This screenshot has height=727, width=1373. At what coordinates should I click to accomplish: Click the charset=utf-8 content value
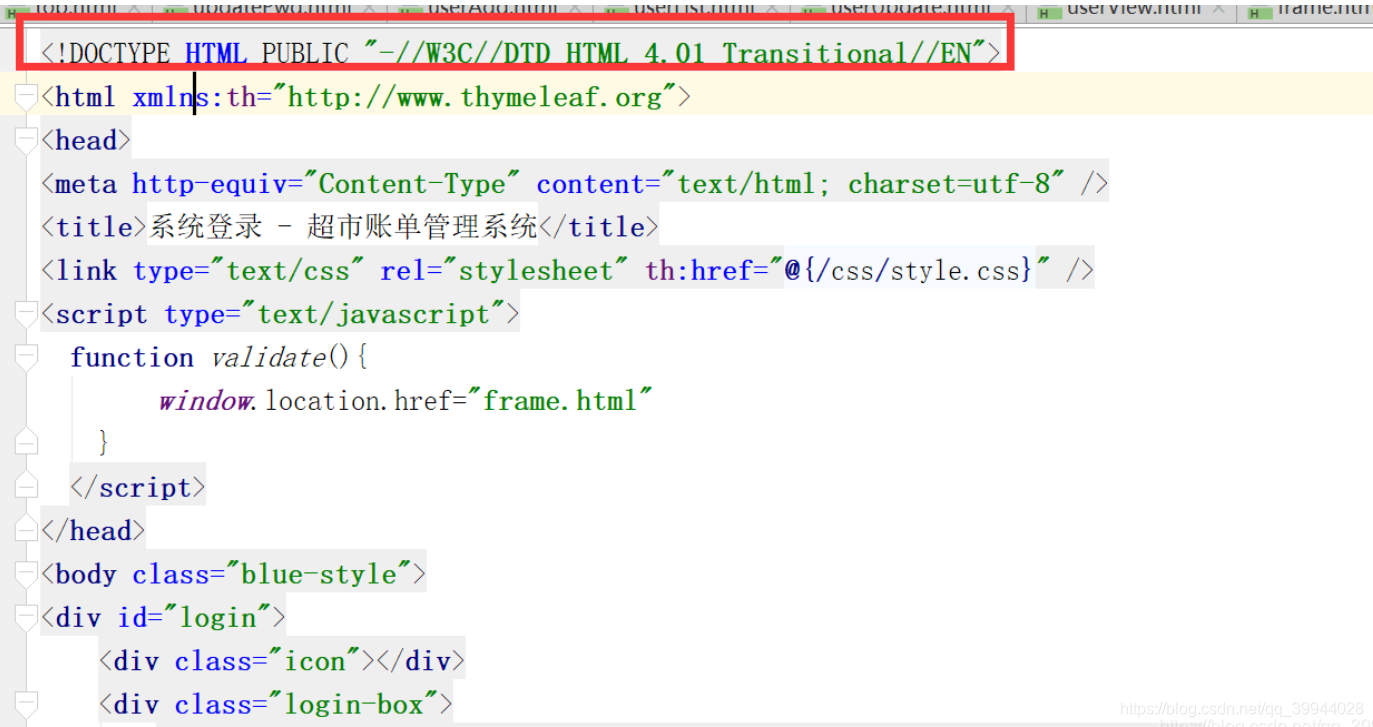coord(949,184)
